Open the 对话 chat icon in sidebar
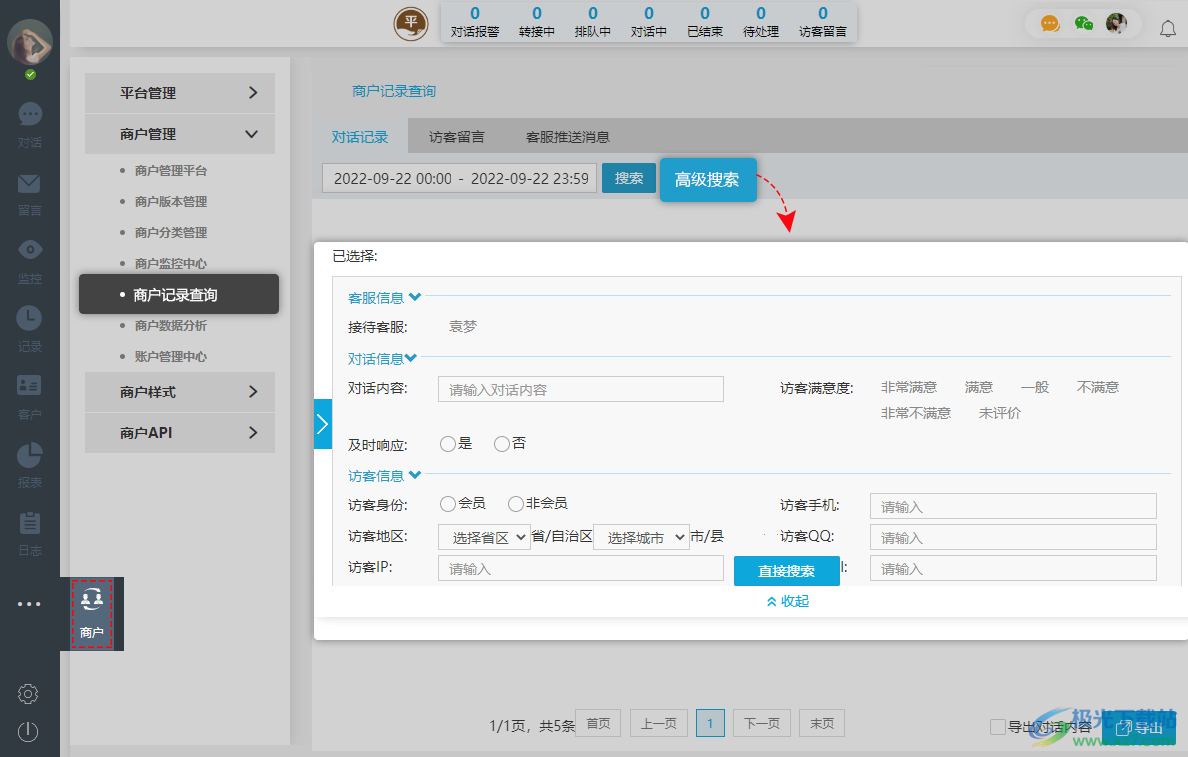 point(29,115)
